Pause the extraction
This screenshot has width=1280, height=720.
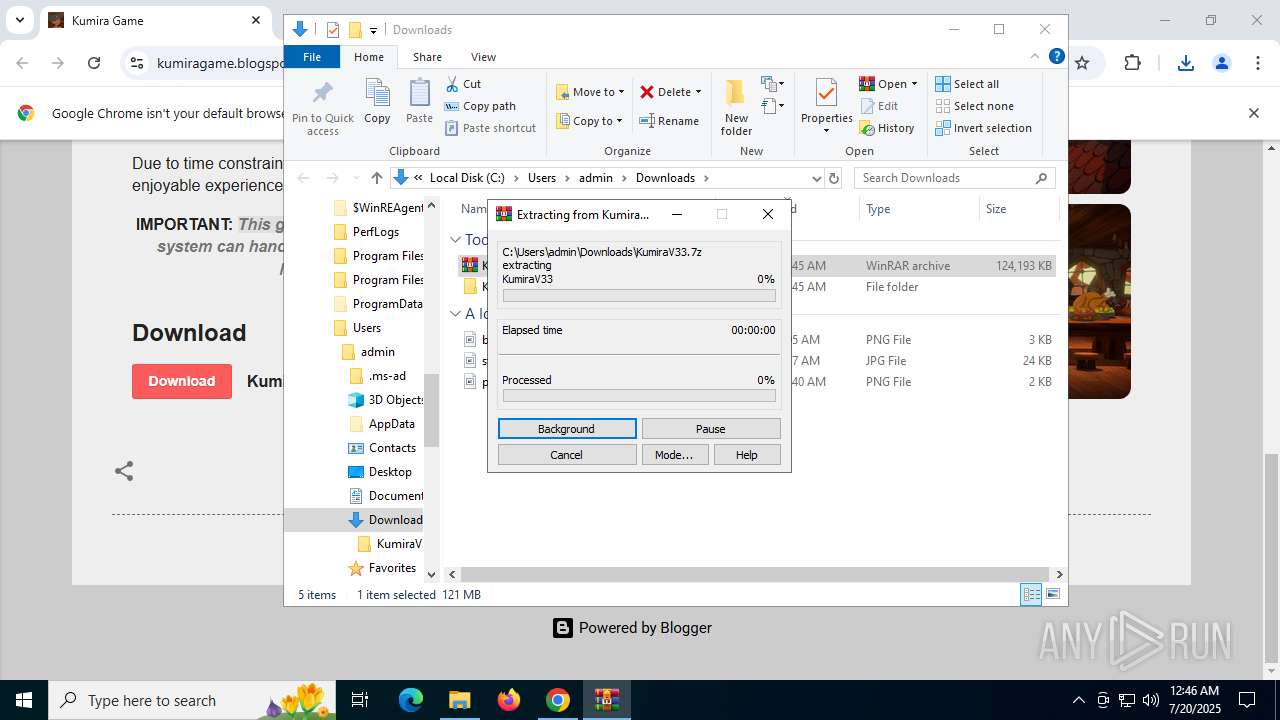[x=711, y=429]
